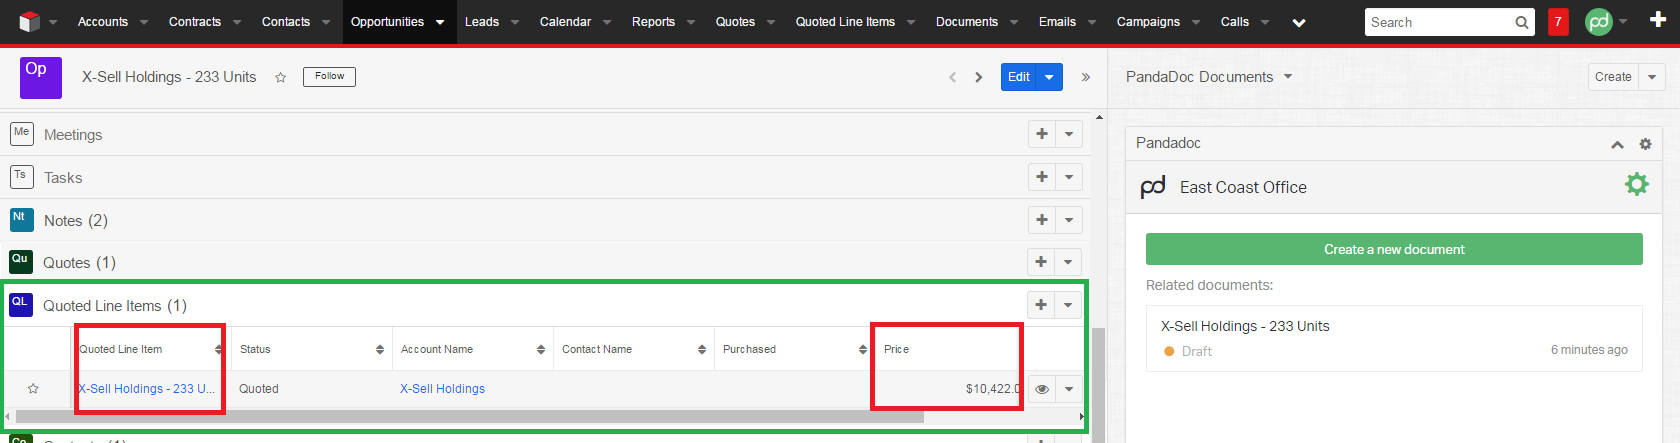Click Create a new document button
Screen dimensions: 1680x443
1394,249
